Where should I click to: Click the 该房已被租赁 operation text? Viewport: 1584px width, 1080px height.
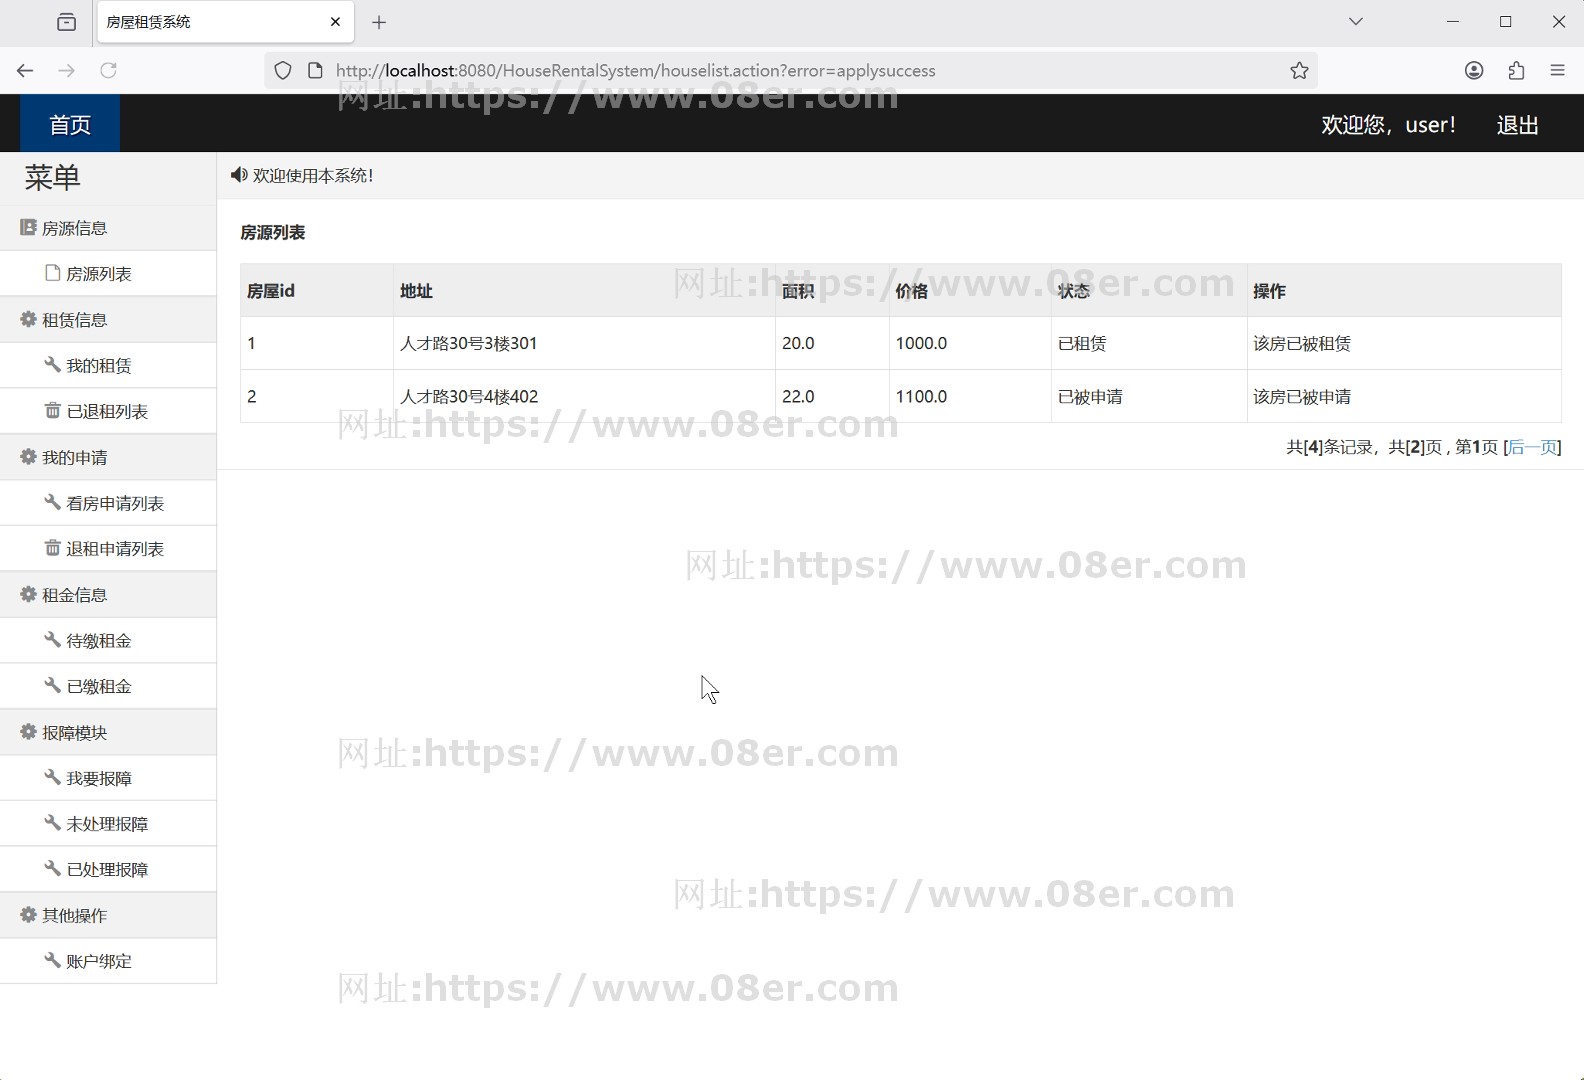click(1302, 343)
